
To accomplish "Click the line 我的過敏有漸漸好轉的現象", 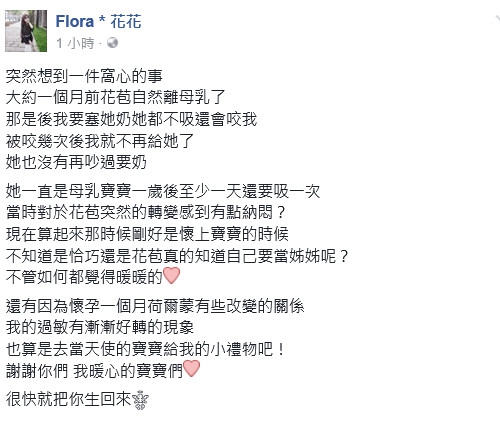I will point(100,328).
